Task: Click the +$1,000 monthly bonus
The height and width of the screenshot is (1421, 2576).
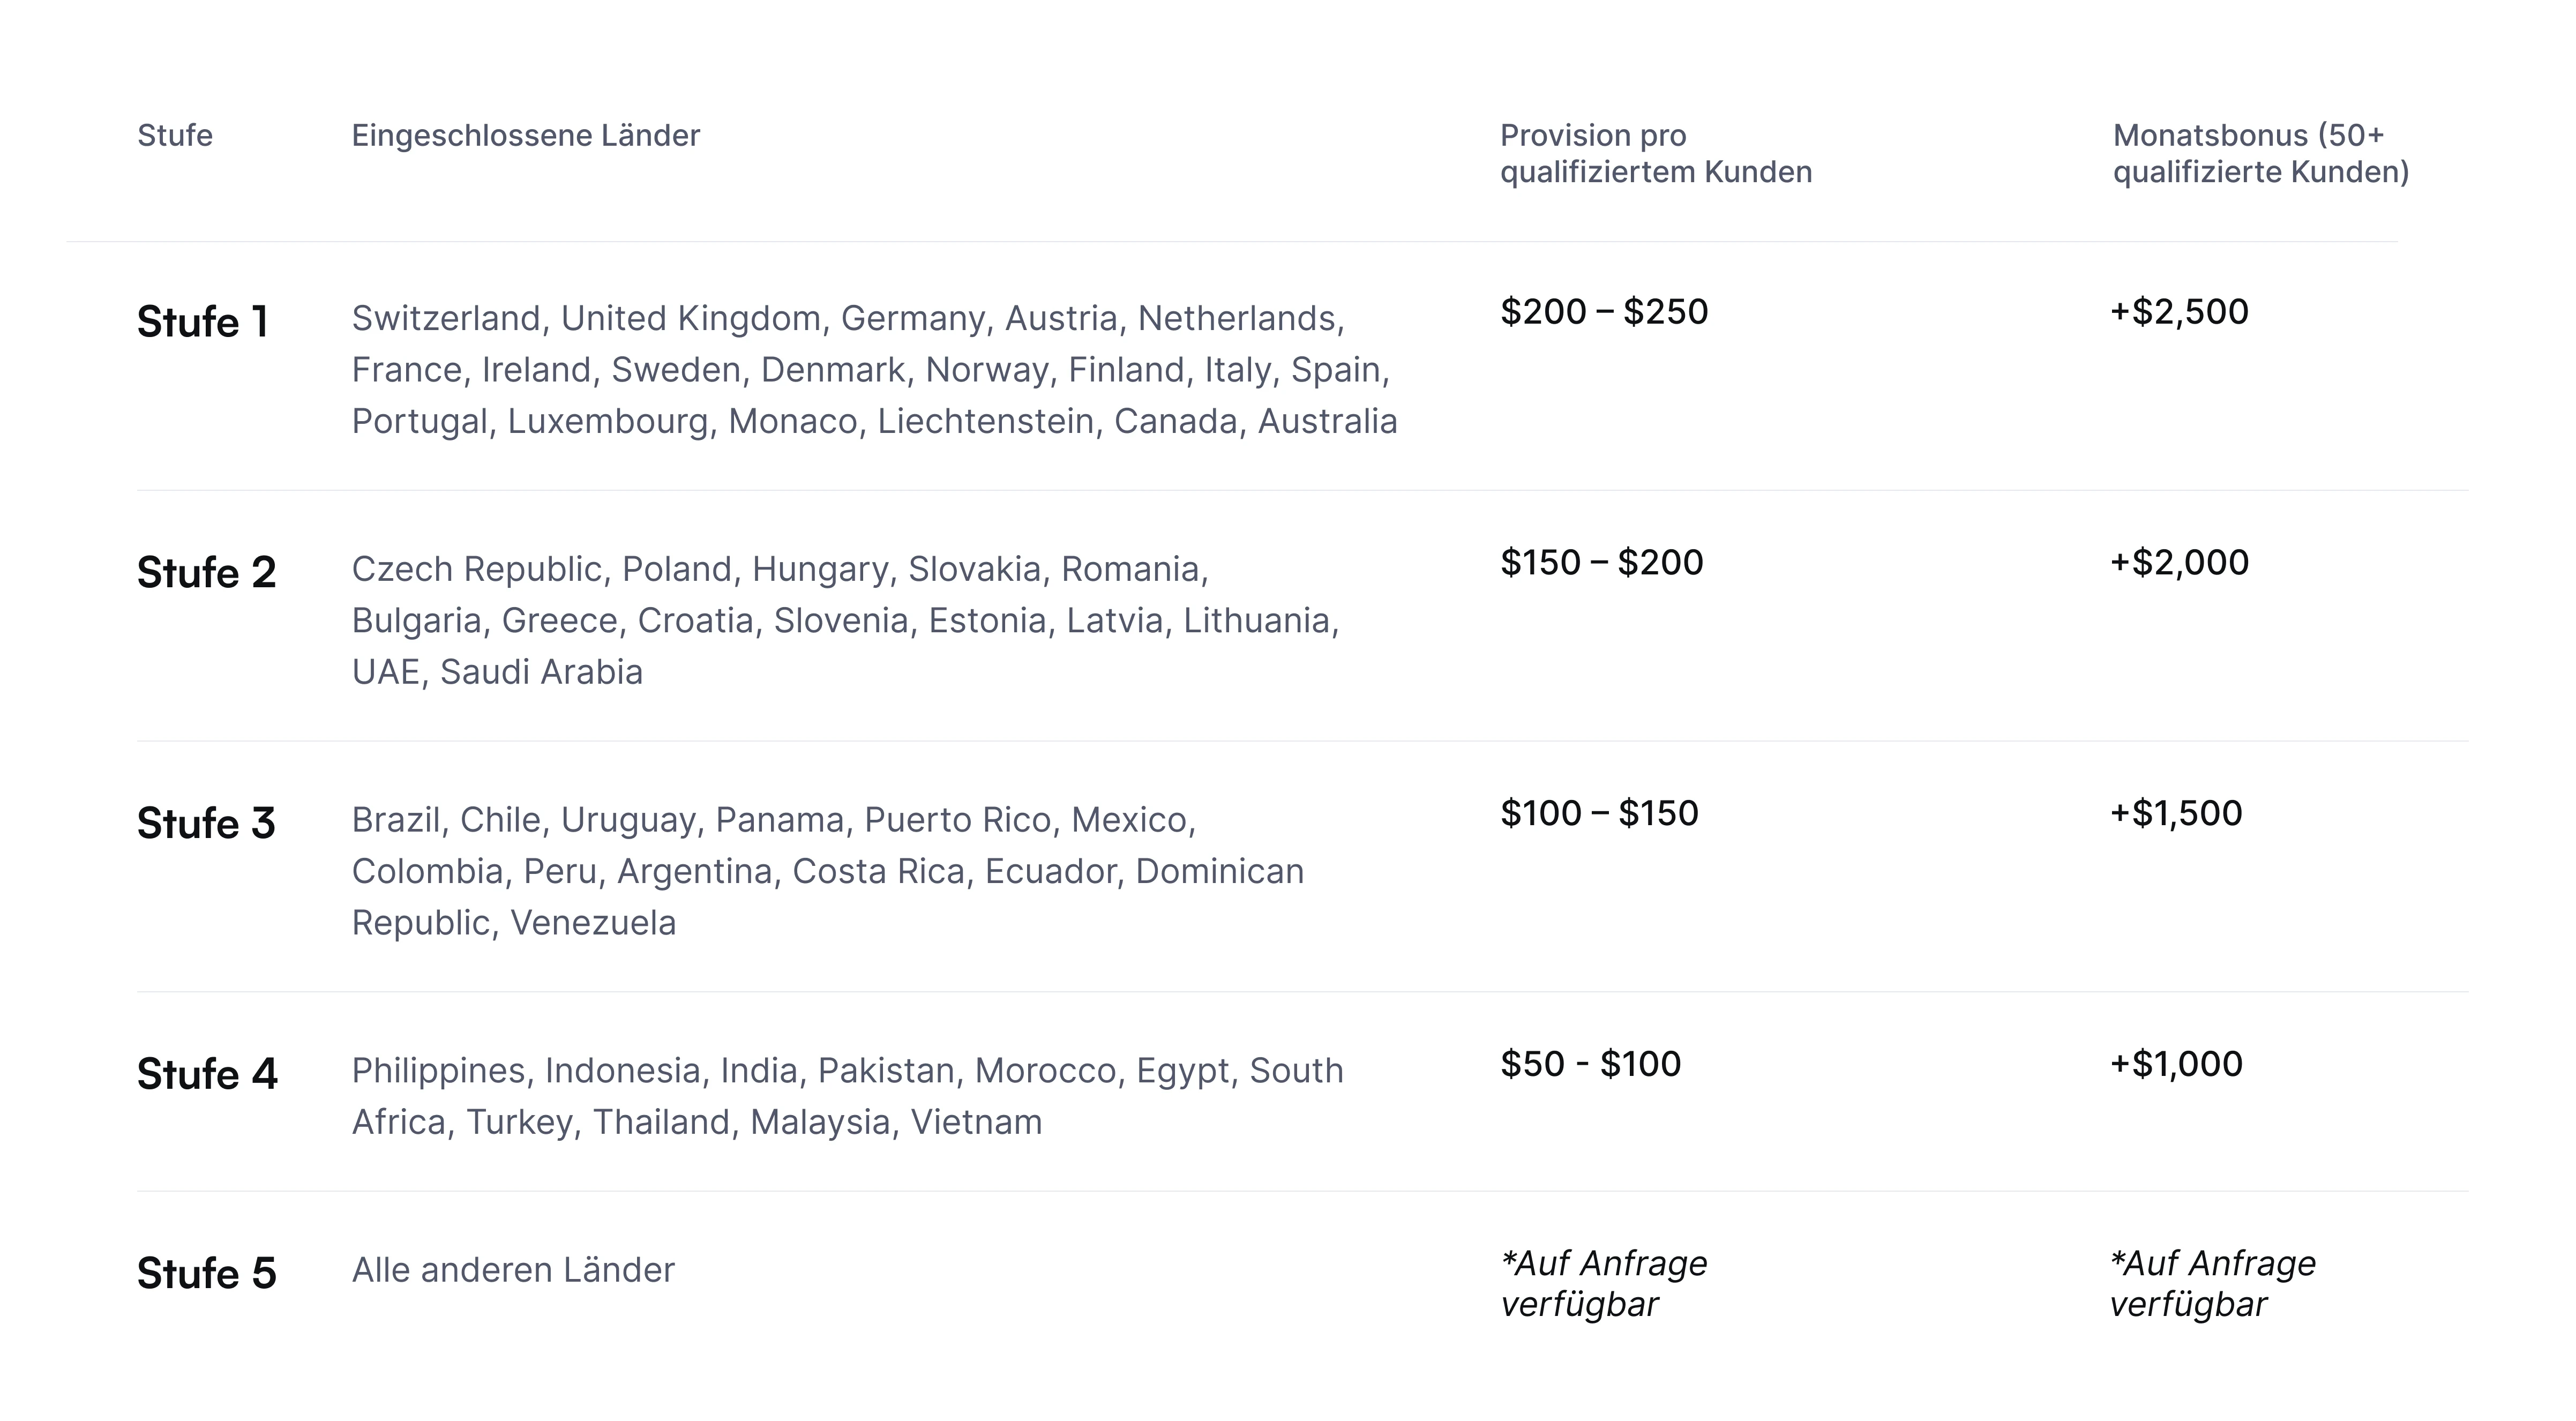Action: [x=2176, y=1064]
